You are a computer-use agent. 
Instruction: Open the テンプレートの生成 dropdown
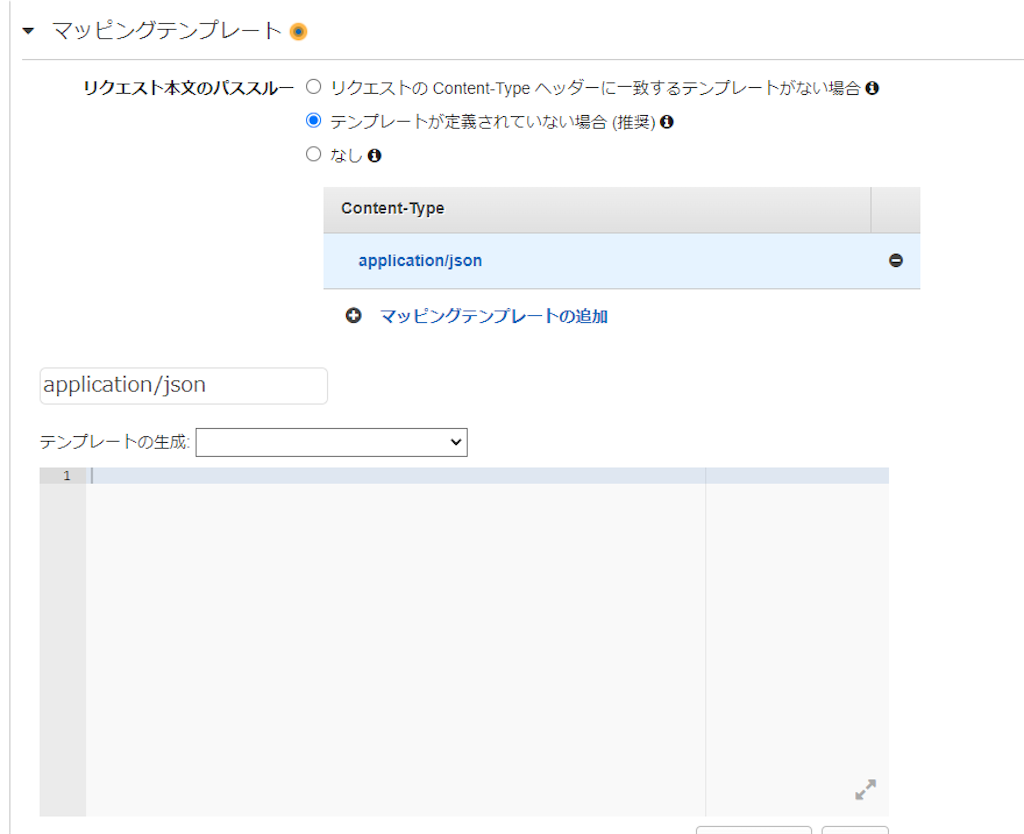(332, 442)
